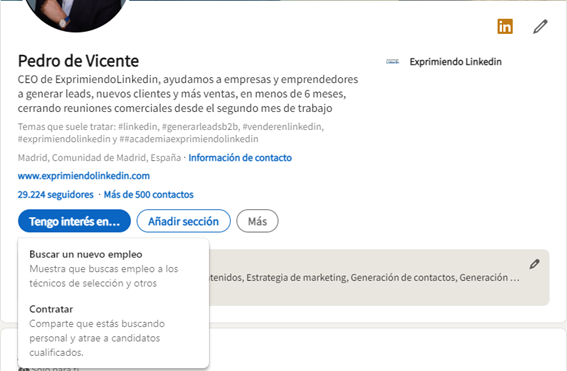Click the orange LinkedIn badge icon
This screenshot has width=567, height=371.
click(x=505, y=26)
